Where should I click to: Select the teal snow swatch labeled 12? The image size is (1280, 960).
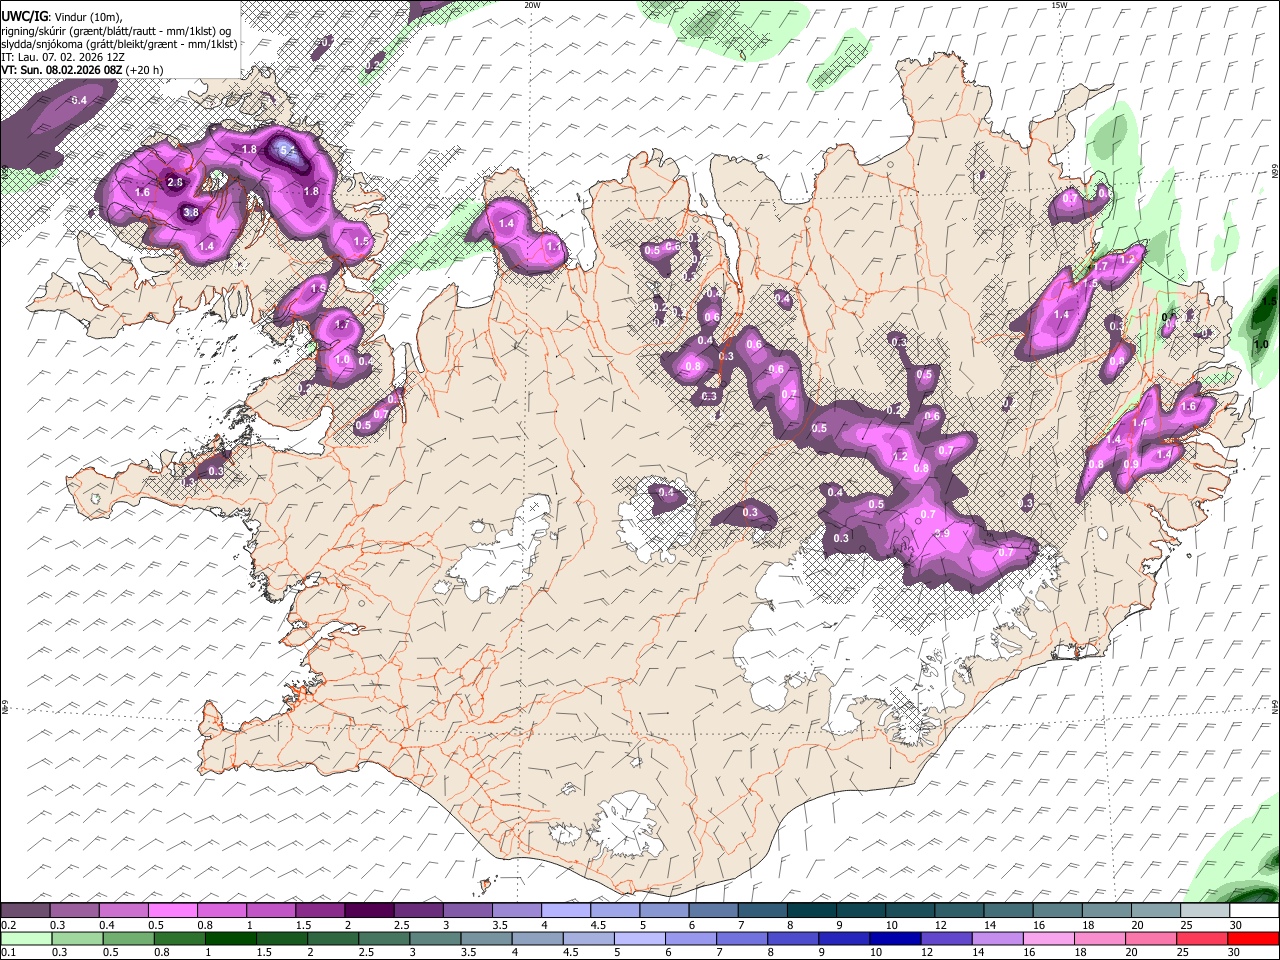958,911
